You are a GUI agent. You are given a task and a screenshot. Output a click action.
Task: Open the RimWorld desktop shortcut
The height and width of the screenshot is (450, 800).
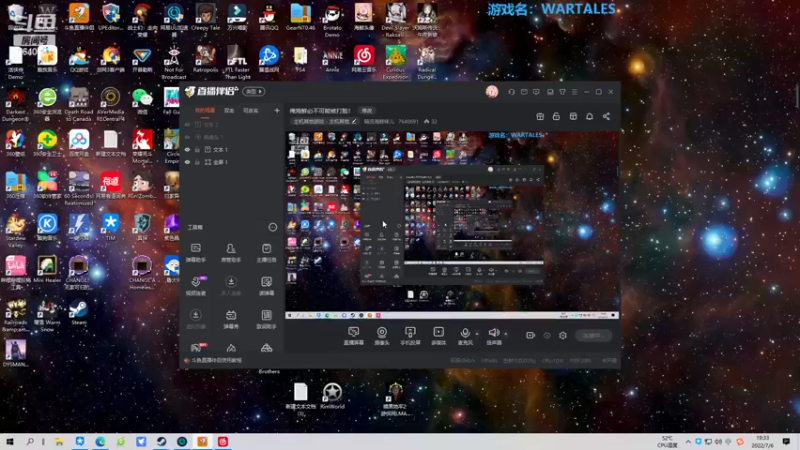[332, 395]
